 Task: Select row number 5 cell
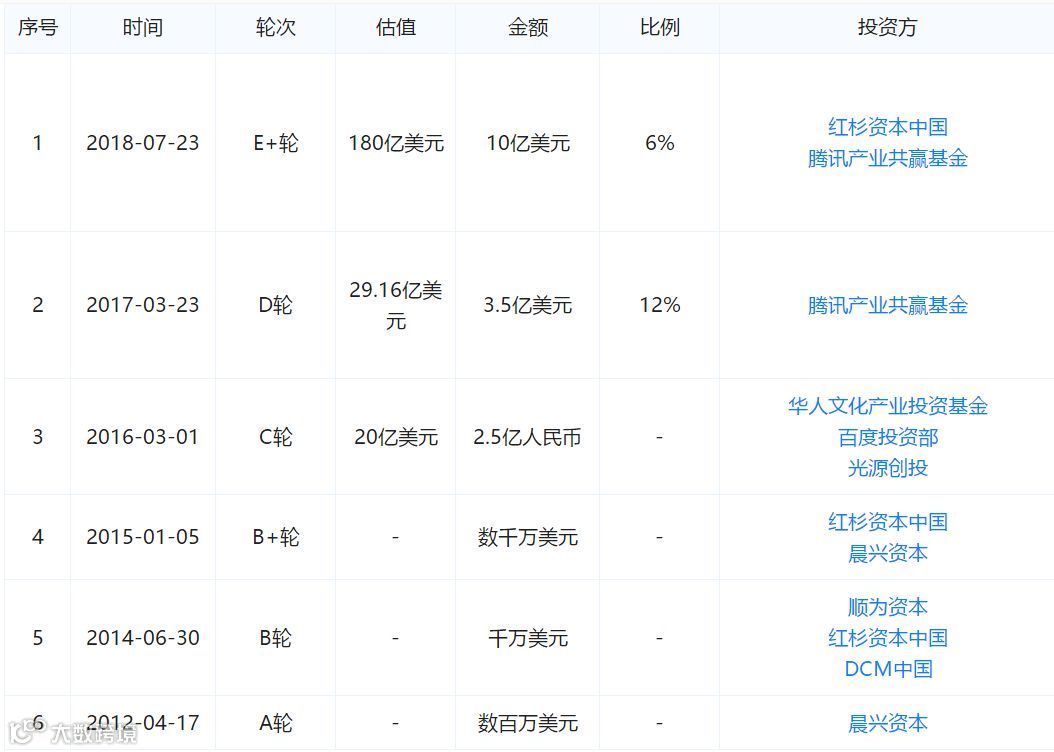tap(38, 638)
